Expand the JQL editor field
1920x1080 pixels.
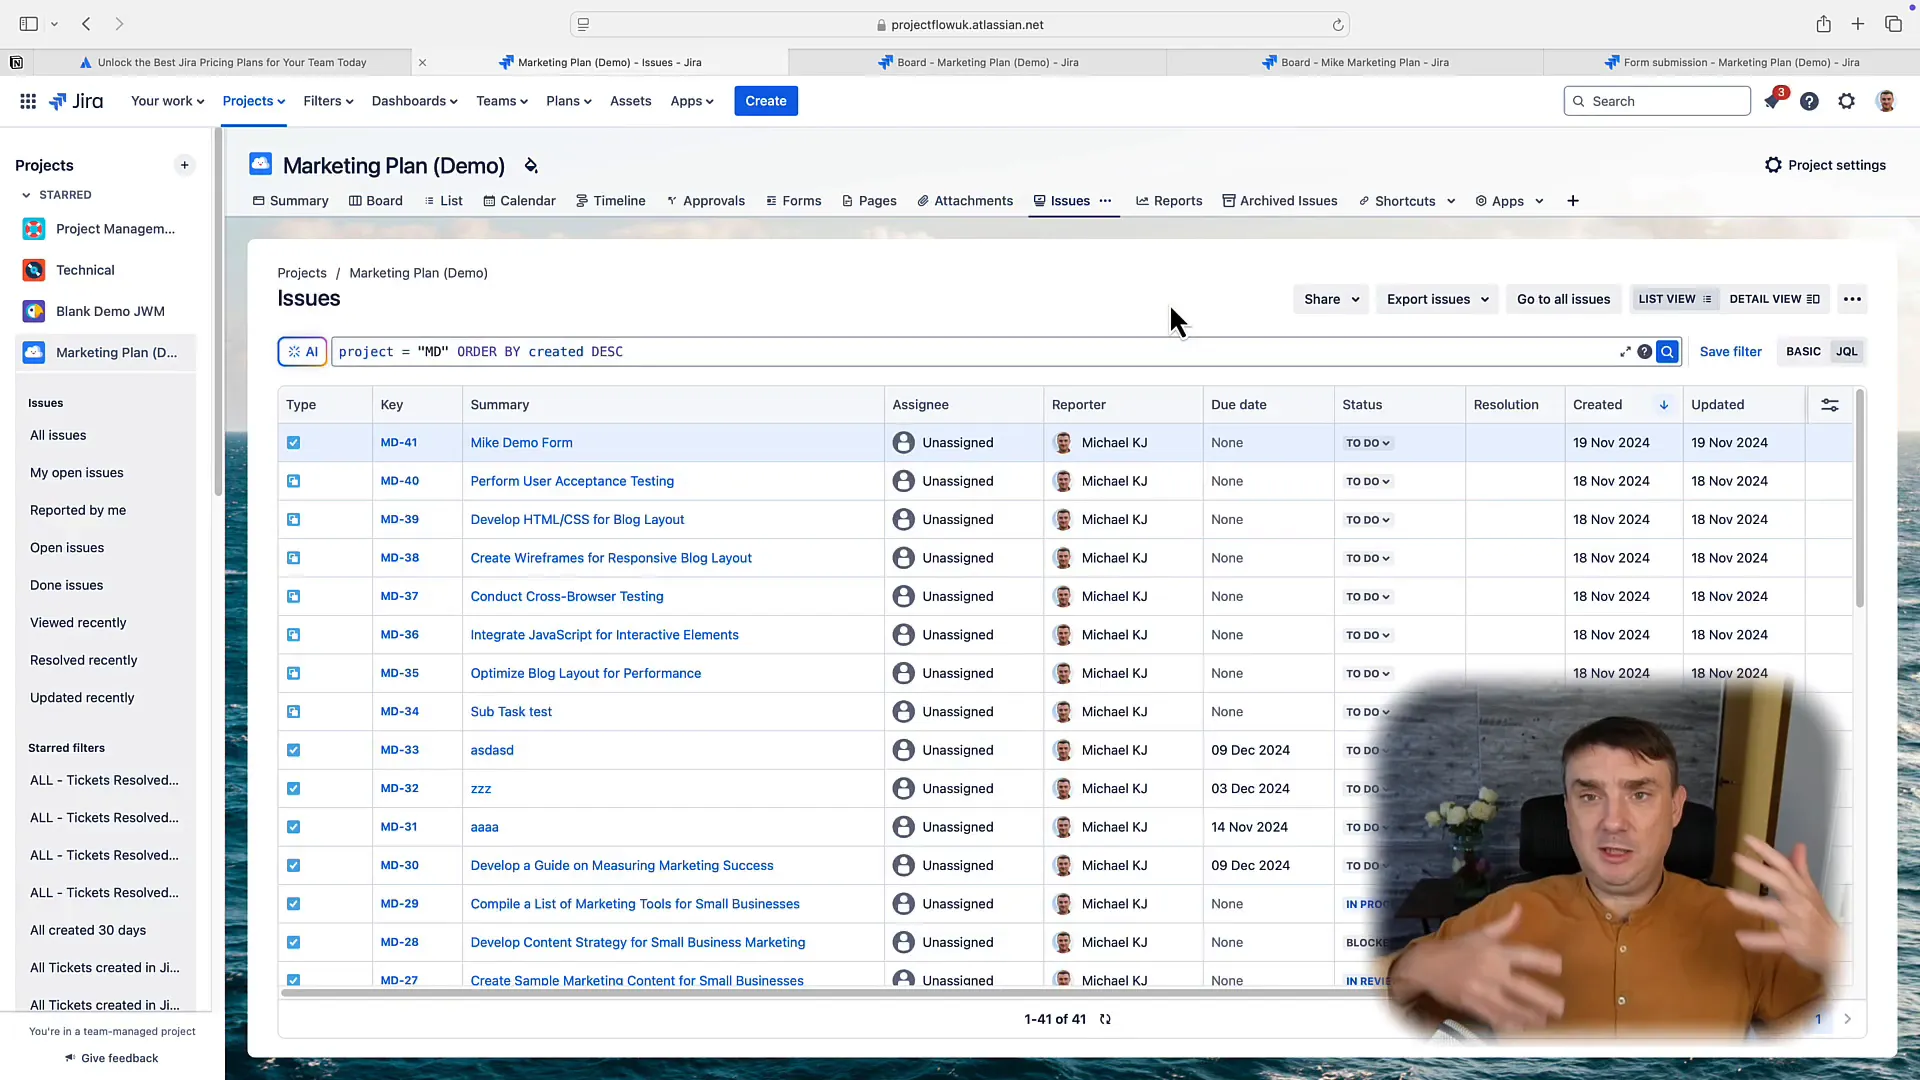tap(1625, 352)
